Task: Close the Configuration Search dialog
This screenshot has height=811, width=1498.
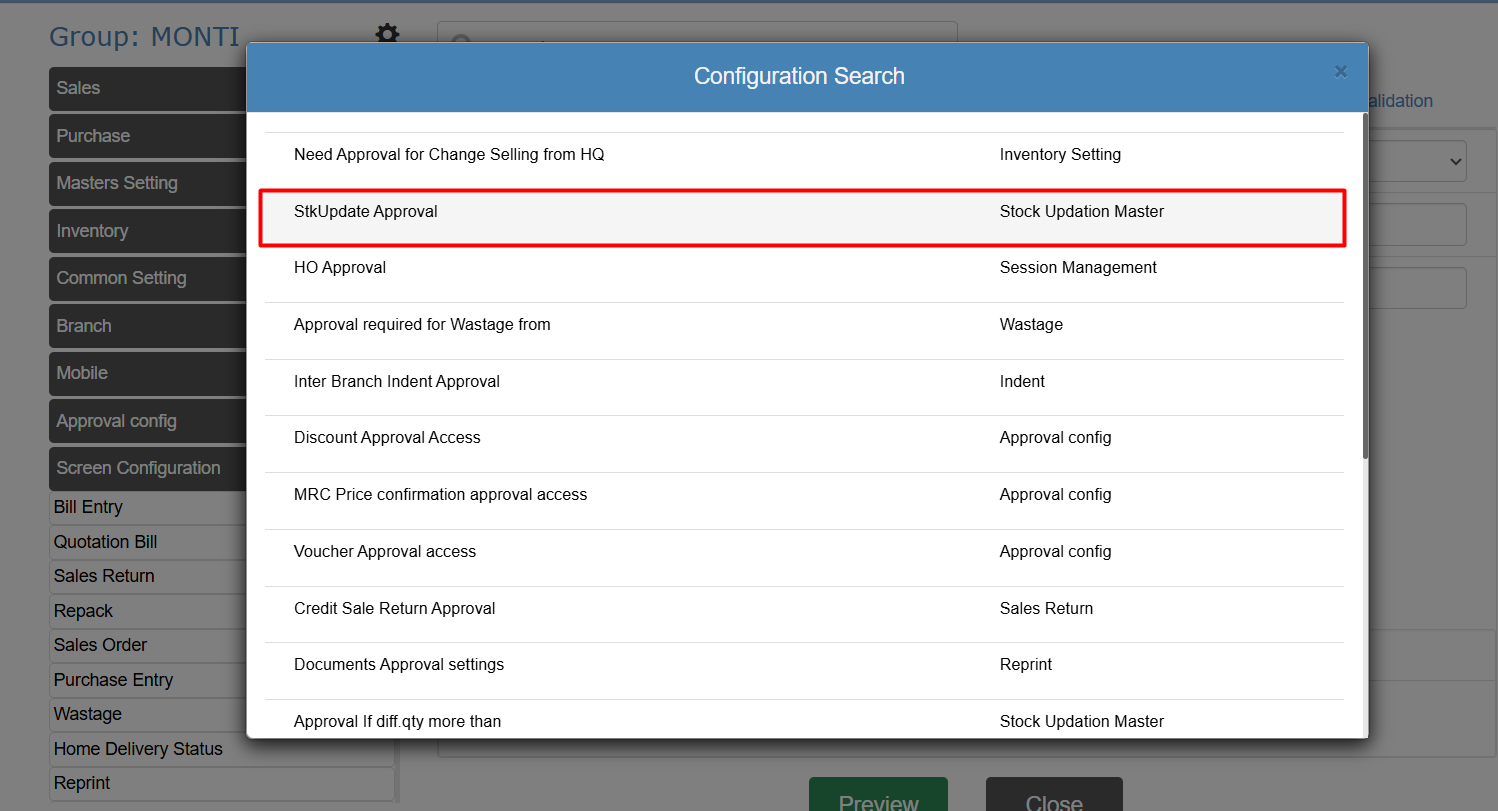Action: click(1341, 72)
